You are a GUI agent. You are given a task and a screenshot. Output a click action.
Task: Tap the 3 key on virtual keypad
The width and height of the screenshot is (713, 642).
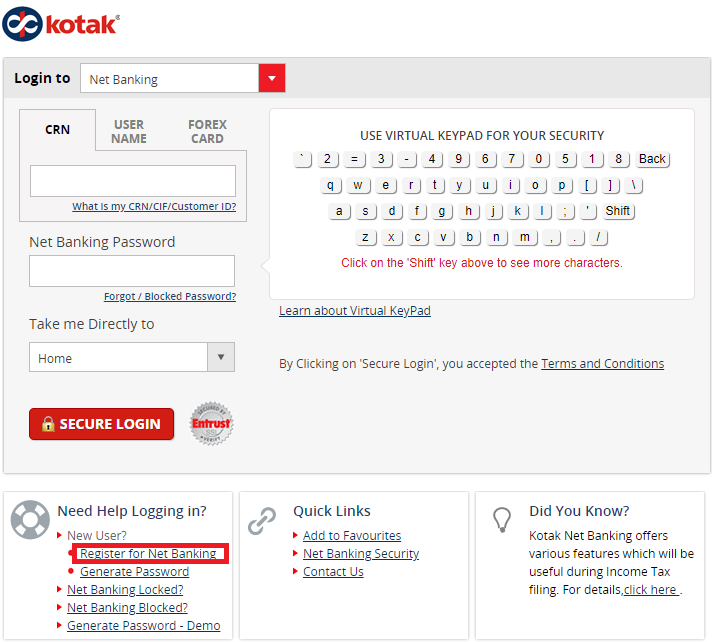(381, 159)
